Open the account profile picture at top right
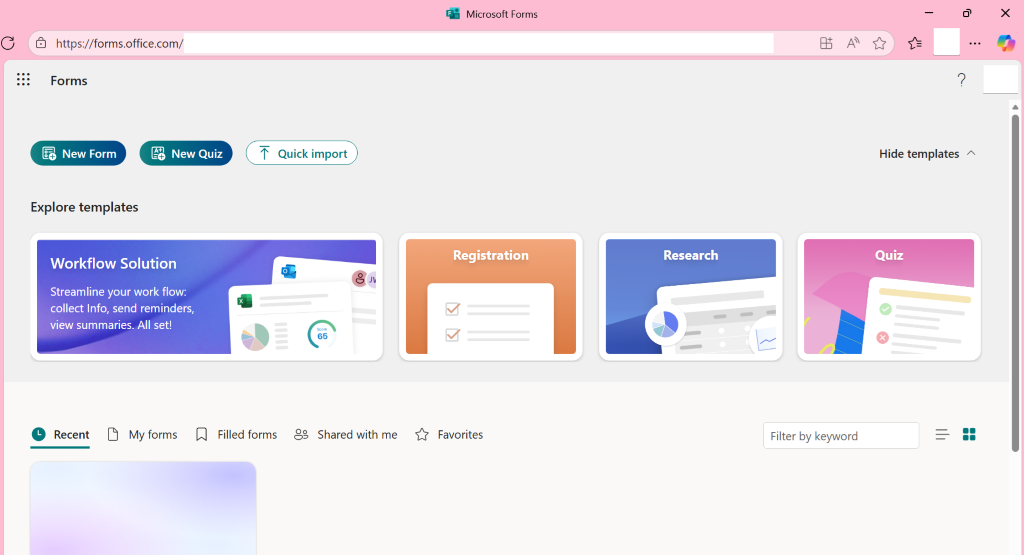Screen dimensions: 1024x555 pos(1000,80)
